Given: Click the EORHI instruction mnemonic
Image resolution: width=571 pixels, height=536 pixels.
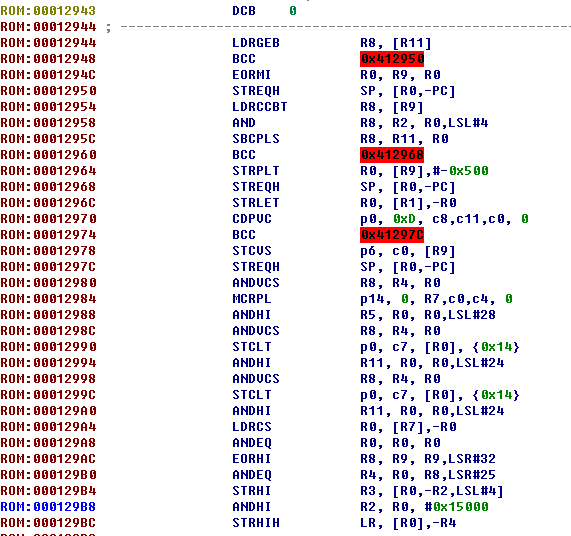Looking at the screenshot, I should [x=252, y=459].
